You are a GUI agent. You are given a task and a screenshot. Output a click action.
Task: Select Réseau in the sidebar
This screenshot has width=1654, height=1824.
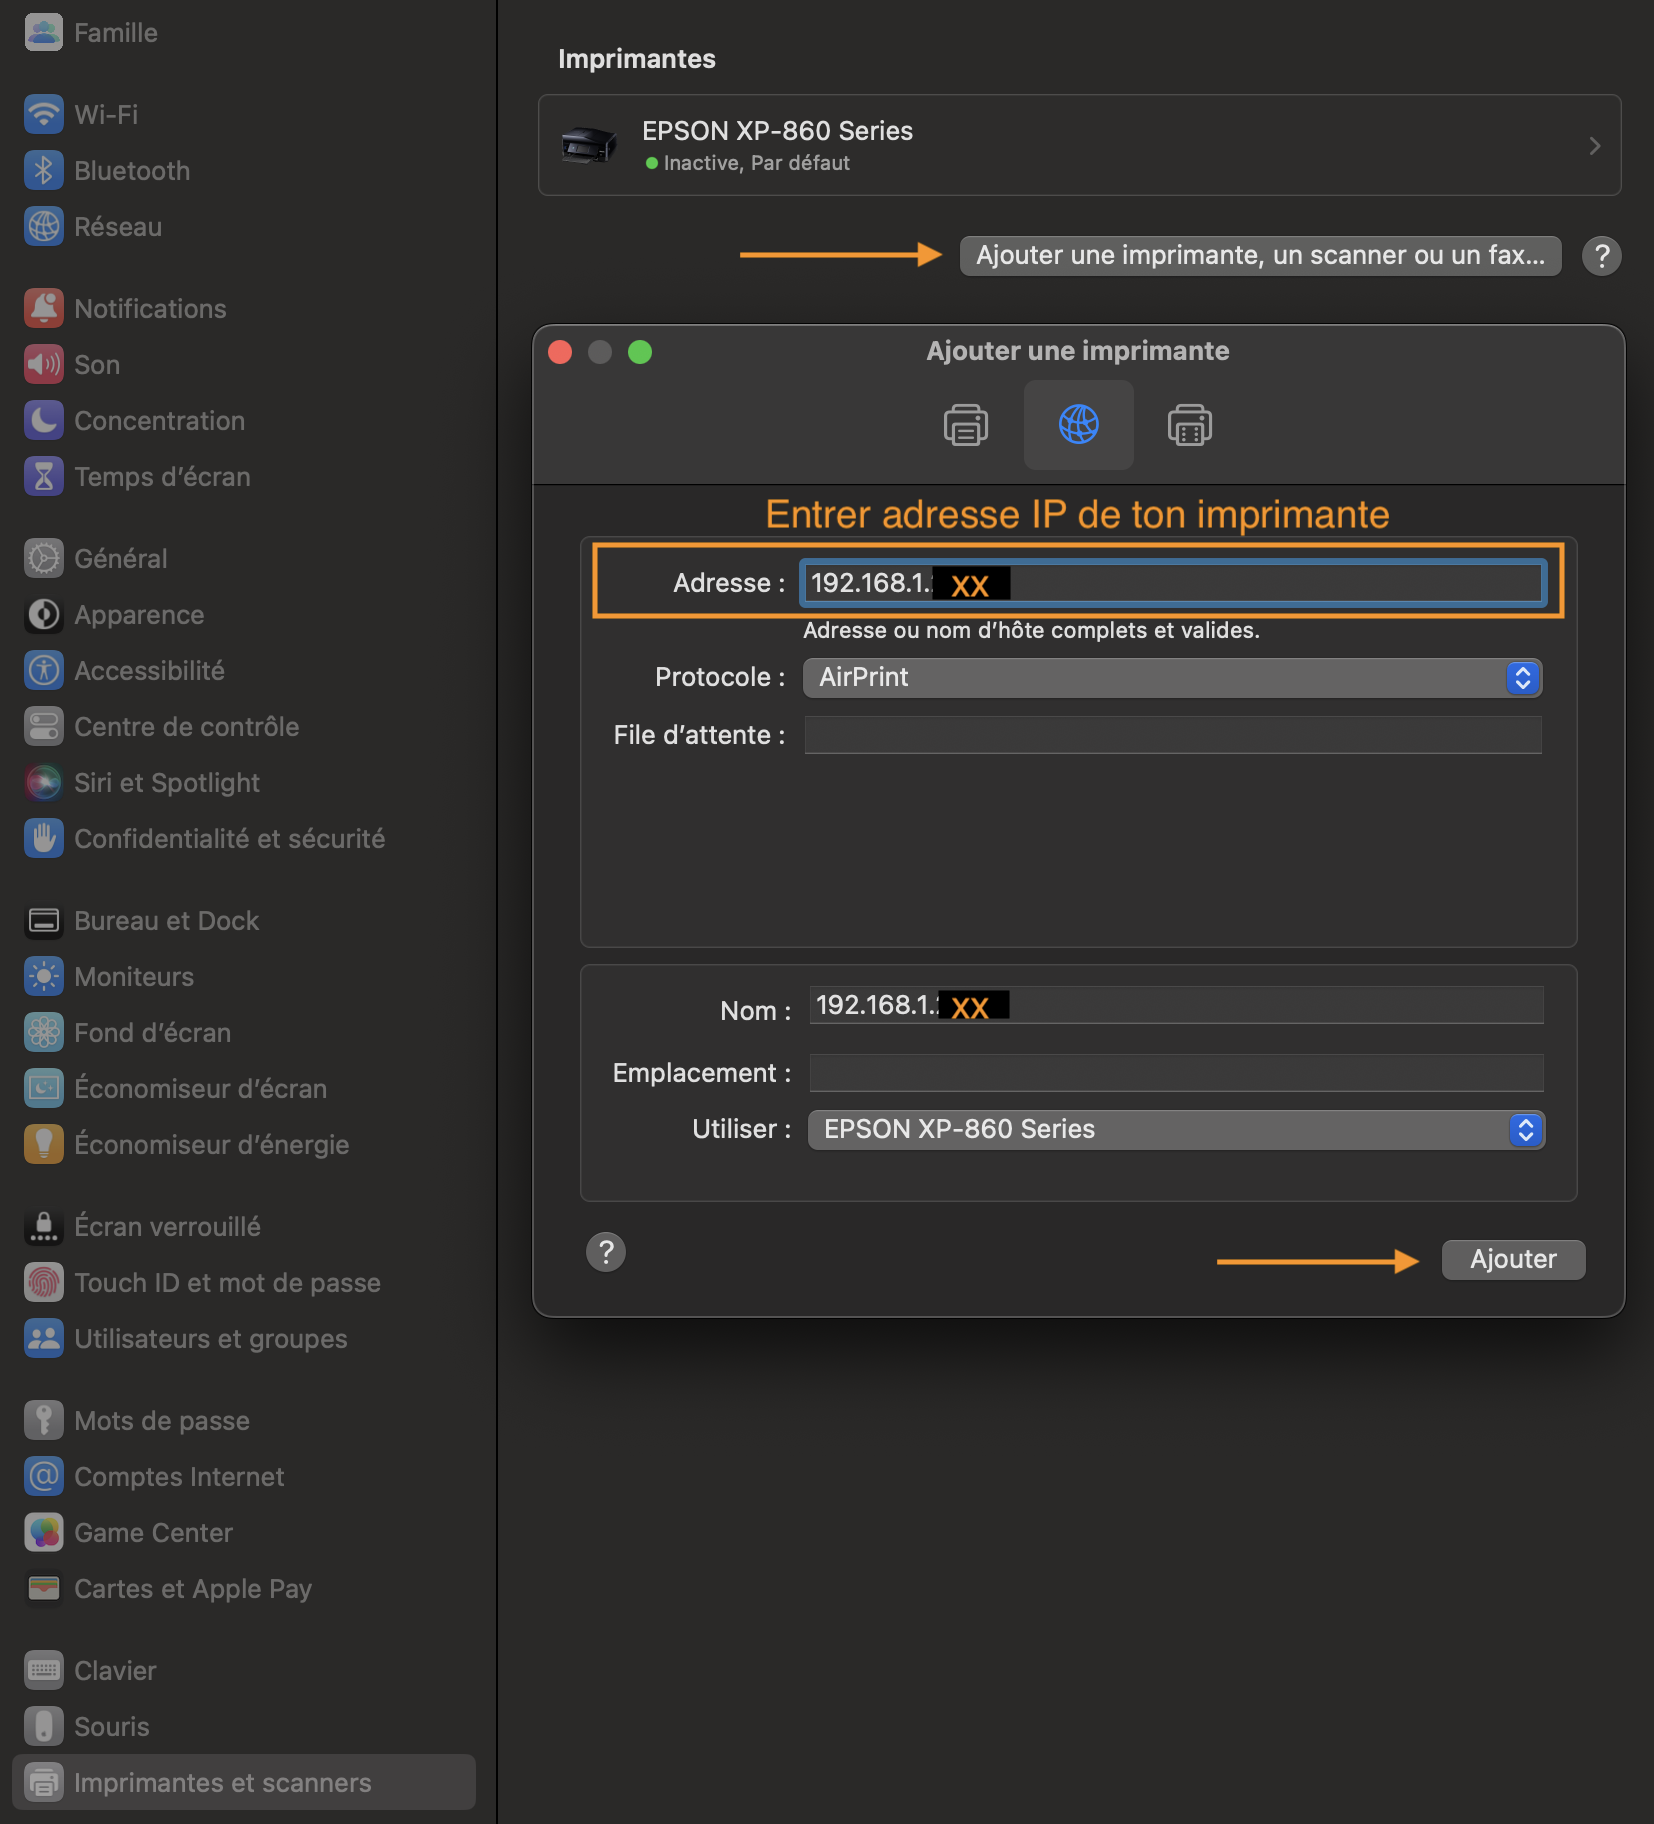click(117, 227)
